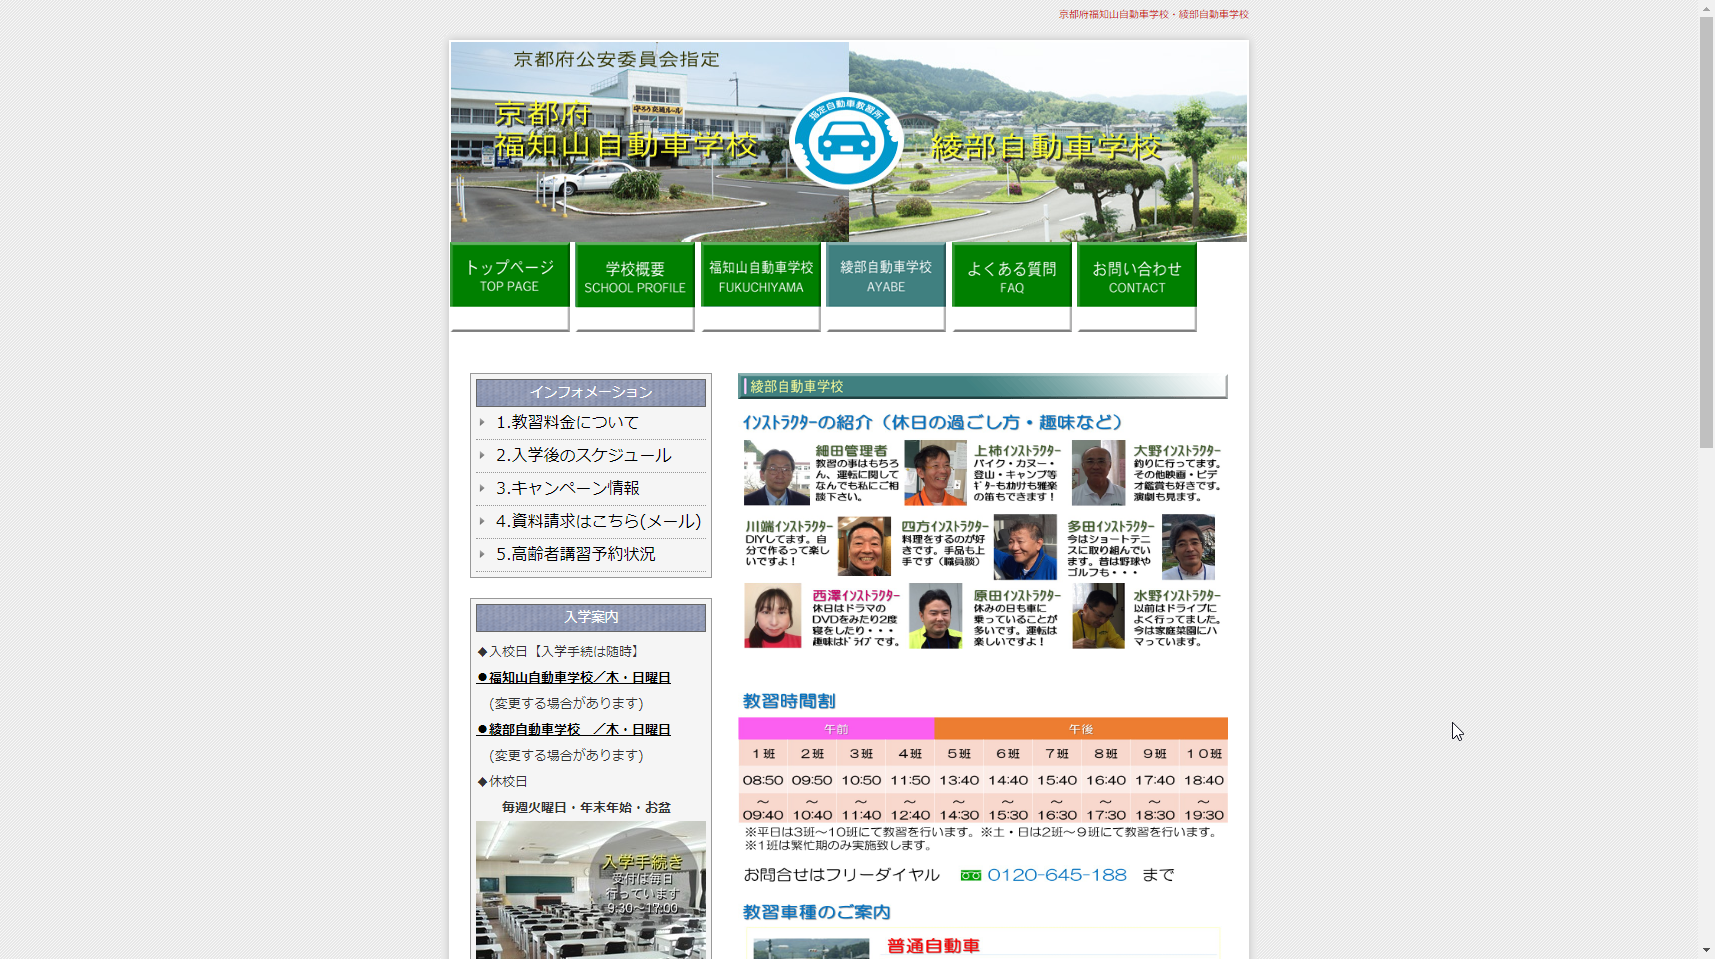
Task: Click the green phone icon beside freephone number
Action: [x=969, y=874]
